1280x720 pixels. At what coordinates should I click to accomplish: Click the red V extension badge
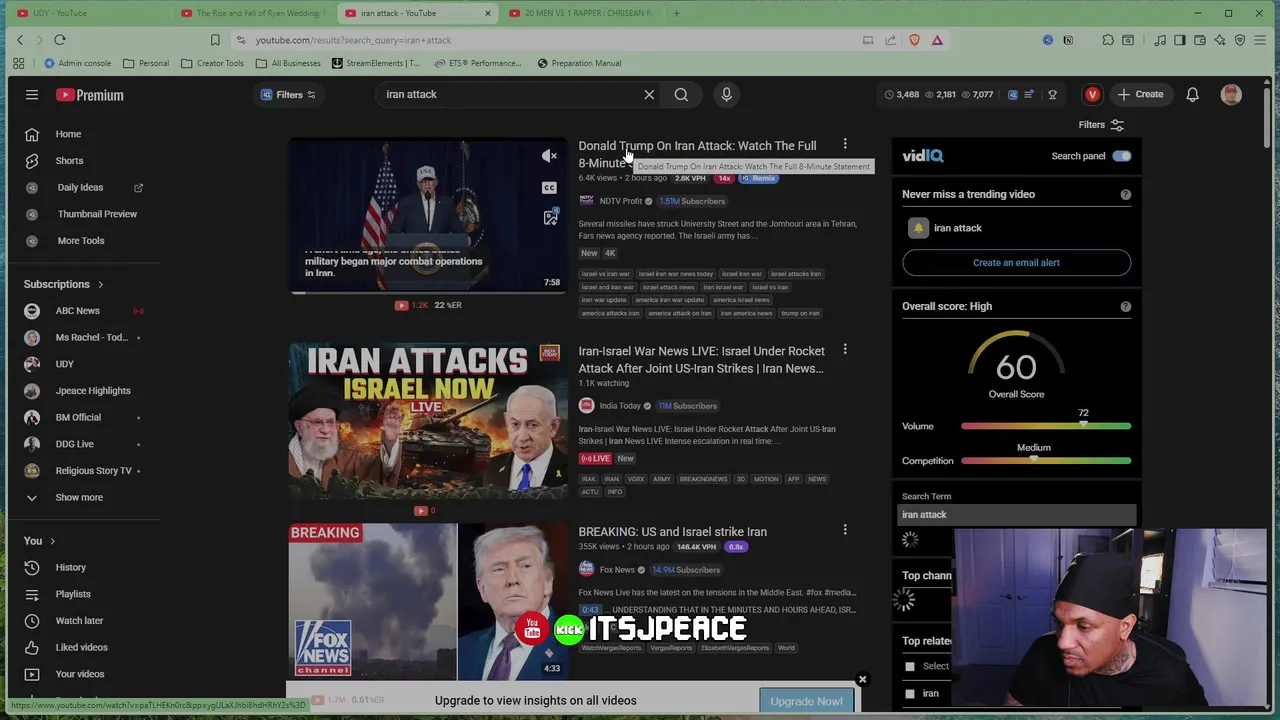(x=1092, y=95)
